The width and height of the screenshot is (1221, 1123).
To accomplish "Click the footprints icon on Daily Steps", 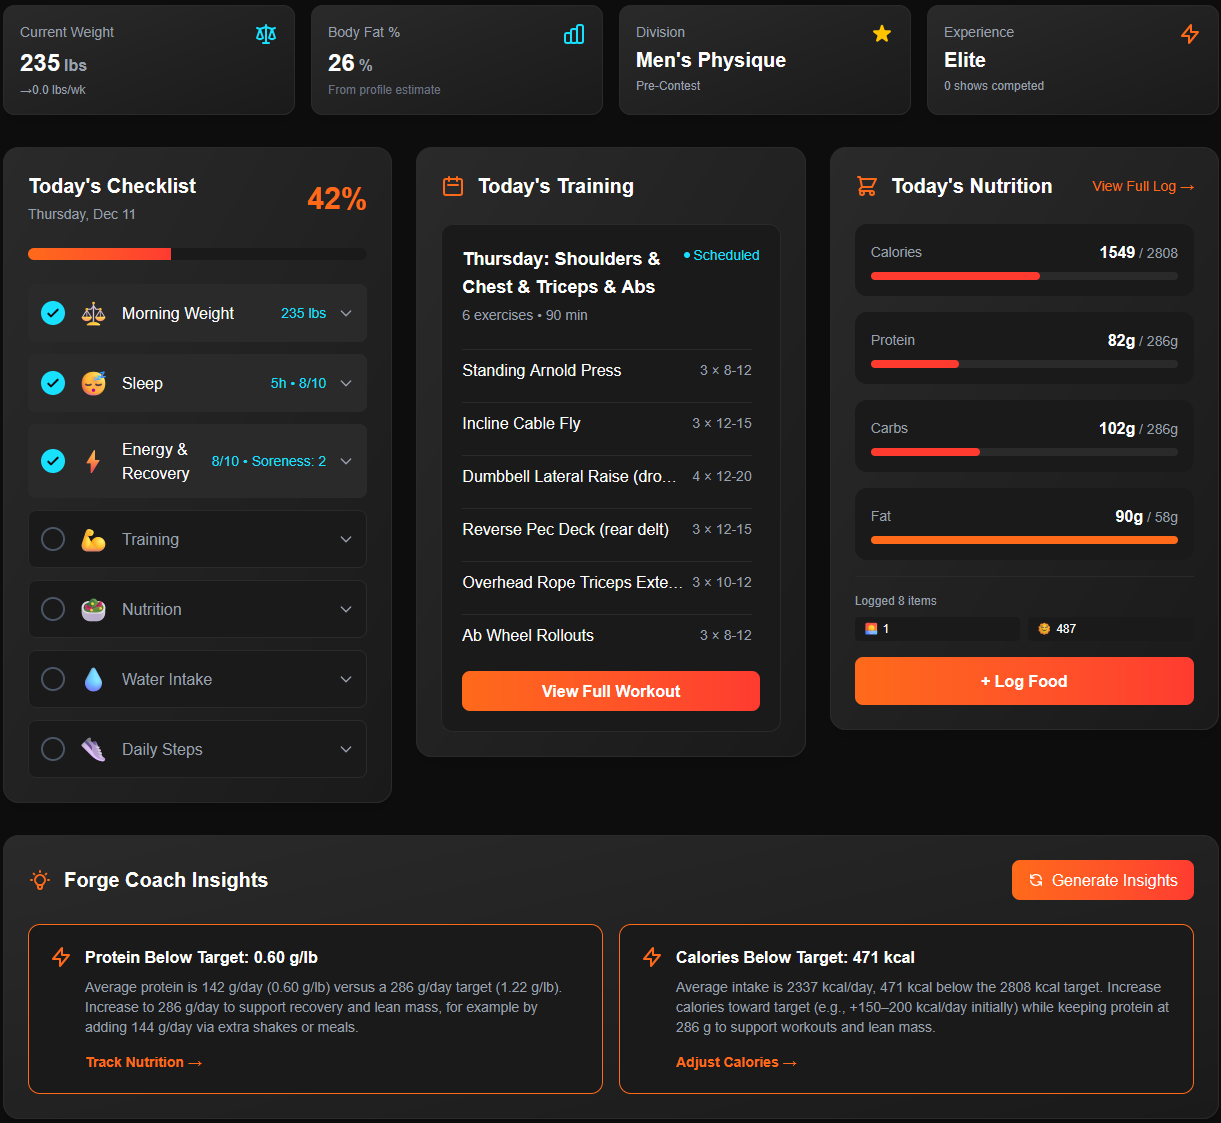I will 93,749.
